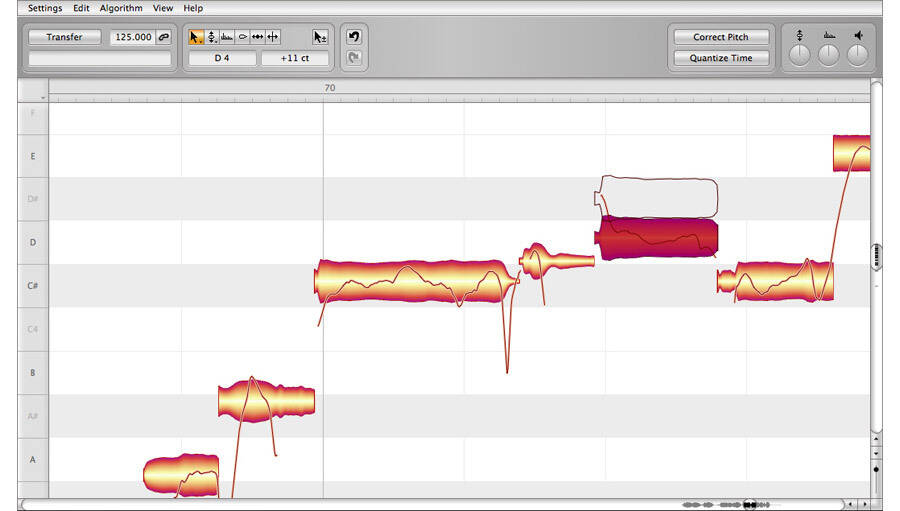Click the D# key in pitch ruler
The width and height of the screenshot is (900, 511).
point(33,199)
